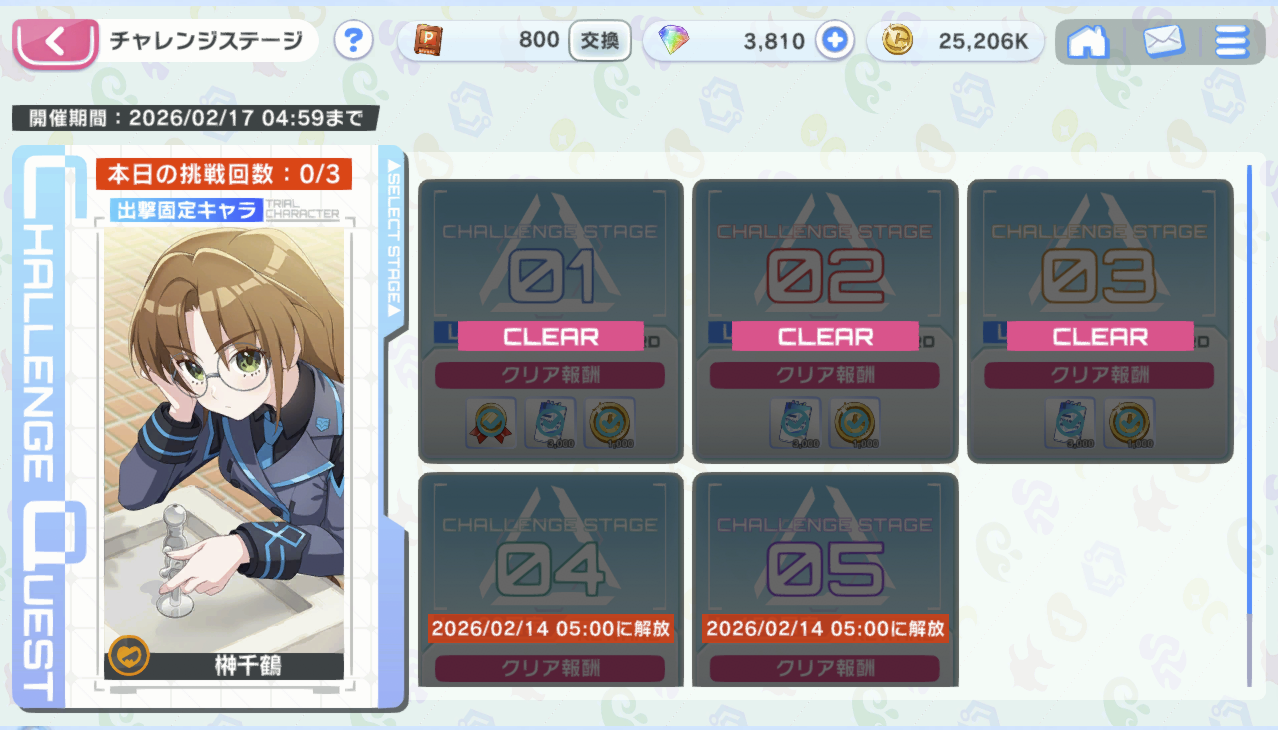Select Challenge Stage 01 card
The image size is (1278, 730).
click(551, 321)
